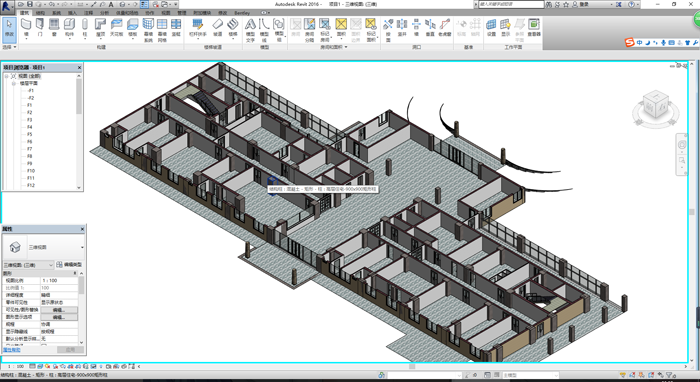Click the Properties panel vertical scrollbar
The width and height of the screenshot is (700, 382).
click(x=81, y=308)
